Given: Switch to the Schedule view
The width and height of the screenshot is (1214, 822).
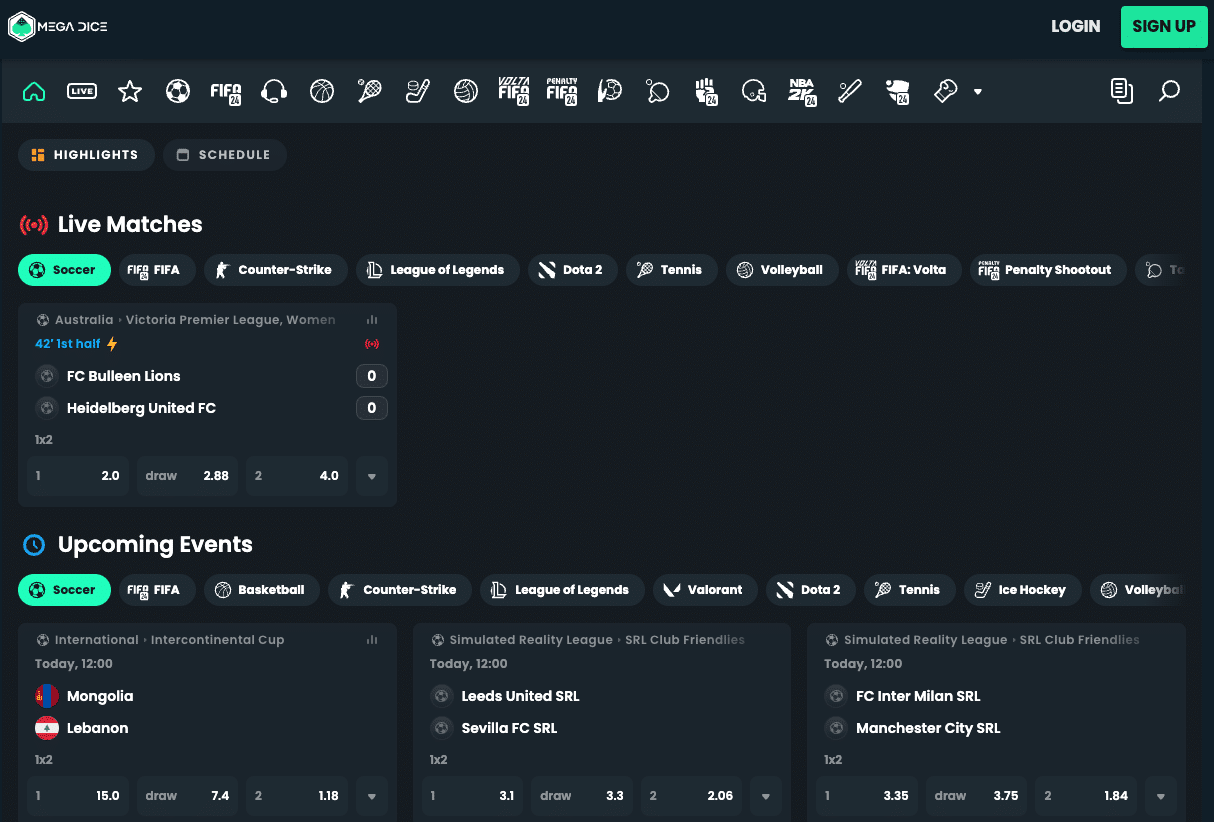Looking at the screenshot, I should [x=225, y=155].
